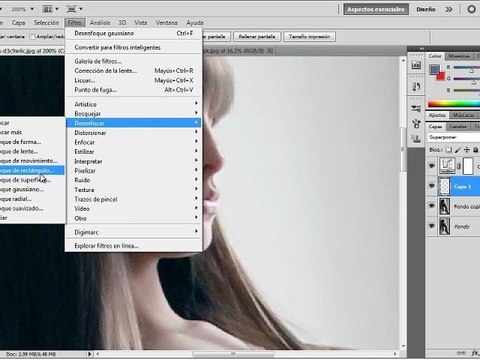
Task: Open the Ayuda menu
Action: 195,23
